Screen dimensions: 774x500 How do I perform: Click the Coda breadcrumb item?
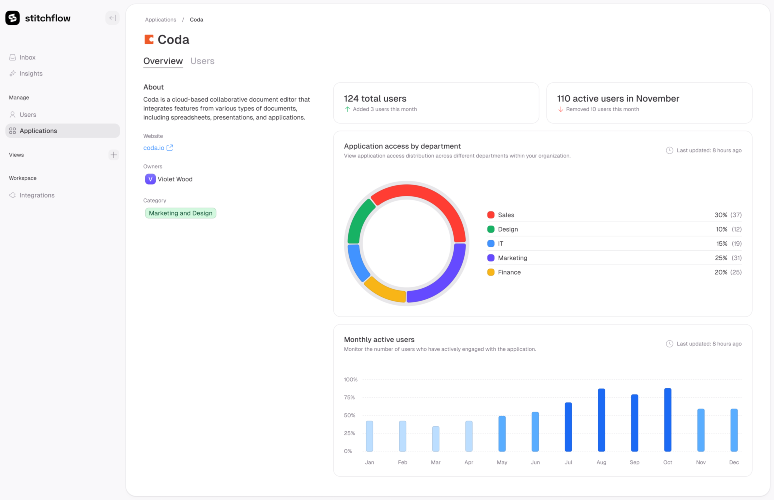point(196,20)
